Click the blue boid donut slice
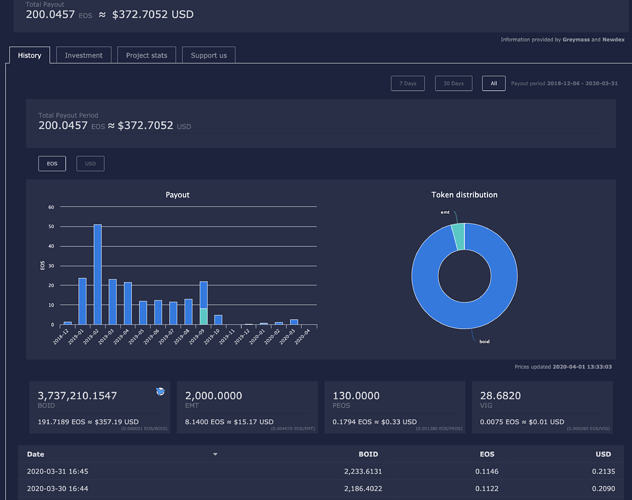The width and height of the screenshot is (632, 500). 465,314
